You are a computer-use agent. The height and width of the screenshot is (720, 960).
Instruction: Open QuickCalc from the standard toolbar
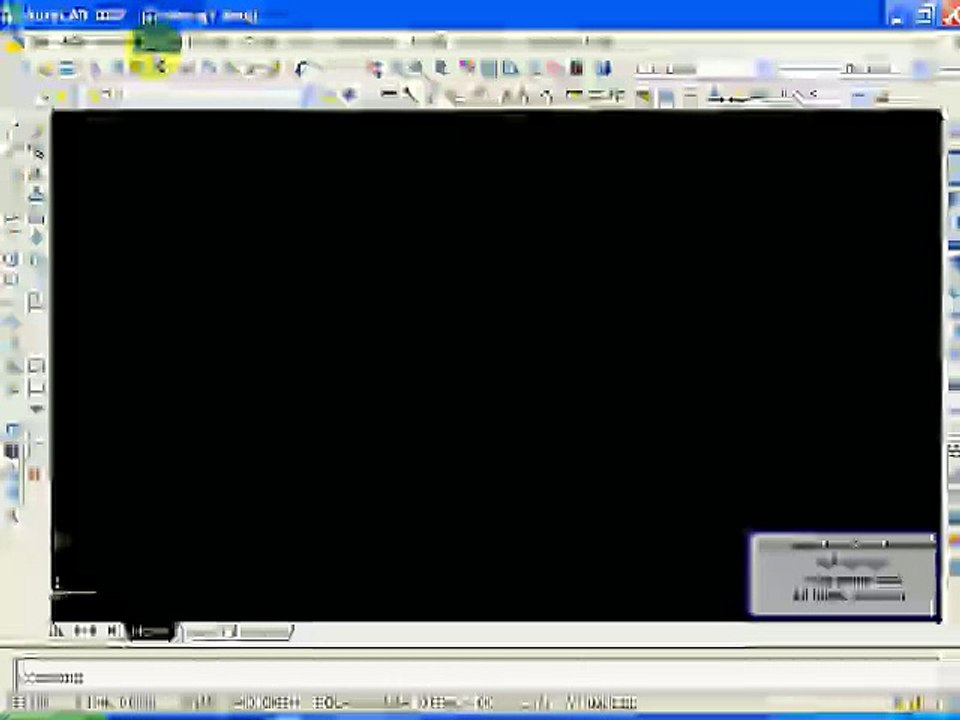point(576,69)
